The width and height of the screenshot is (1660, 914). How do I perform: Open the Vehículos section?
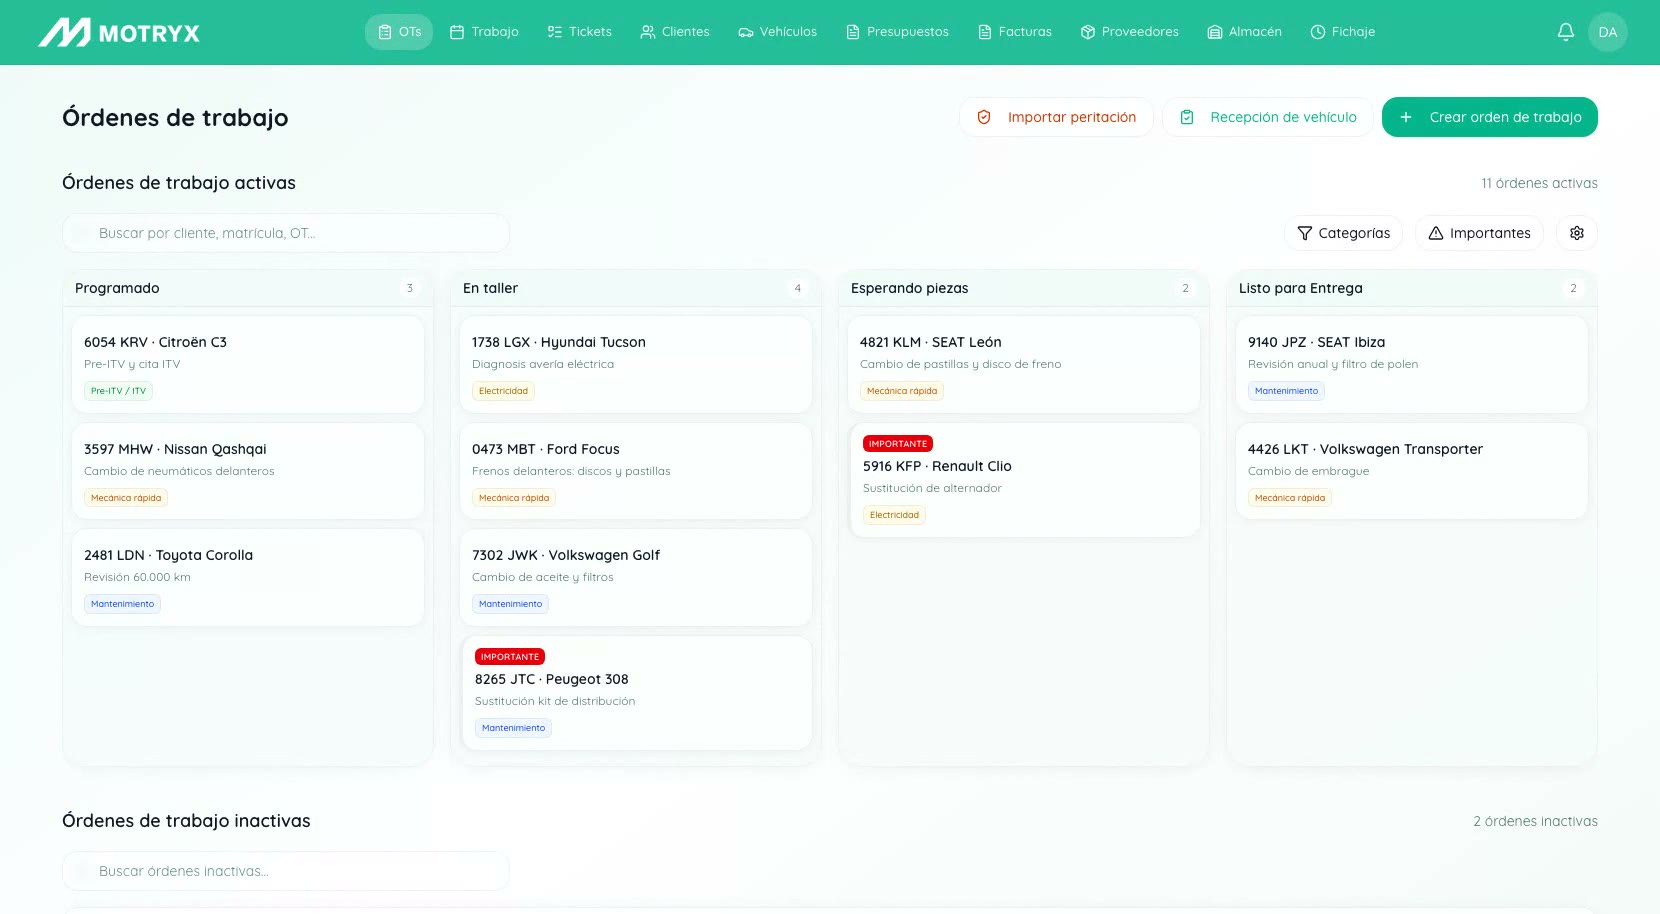coord(778,32)
